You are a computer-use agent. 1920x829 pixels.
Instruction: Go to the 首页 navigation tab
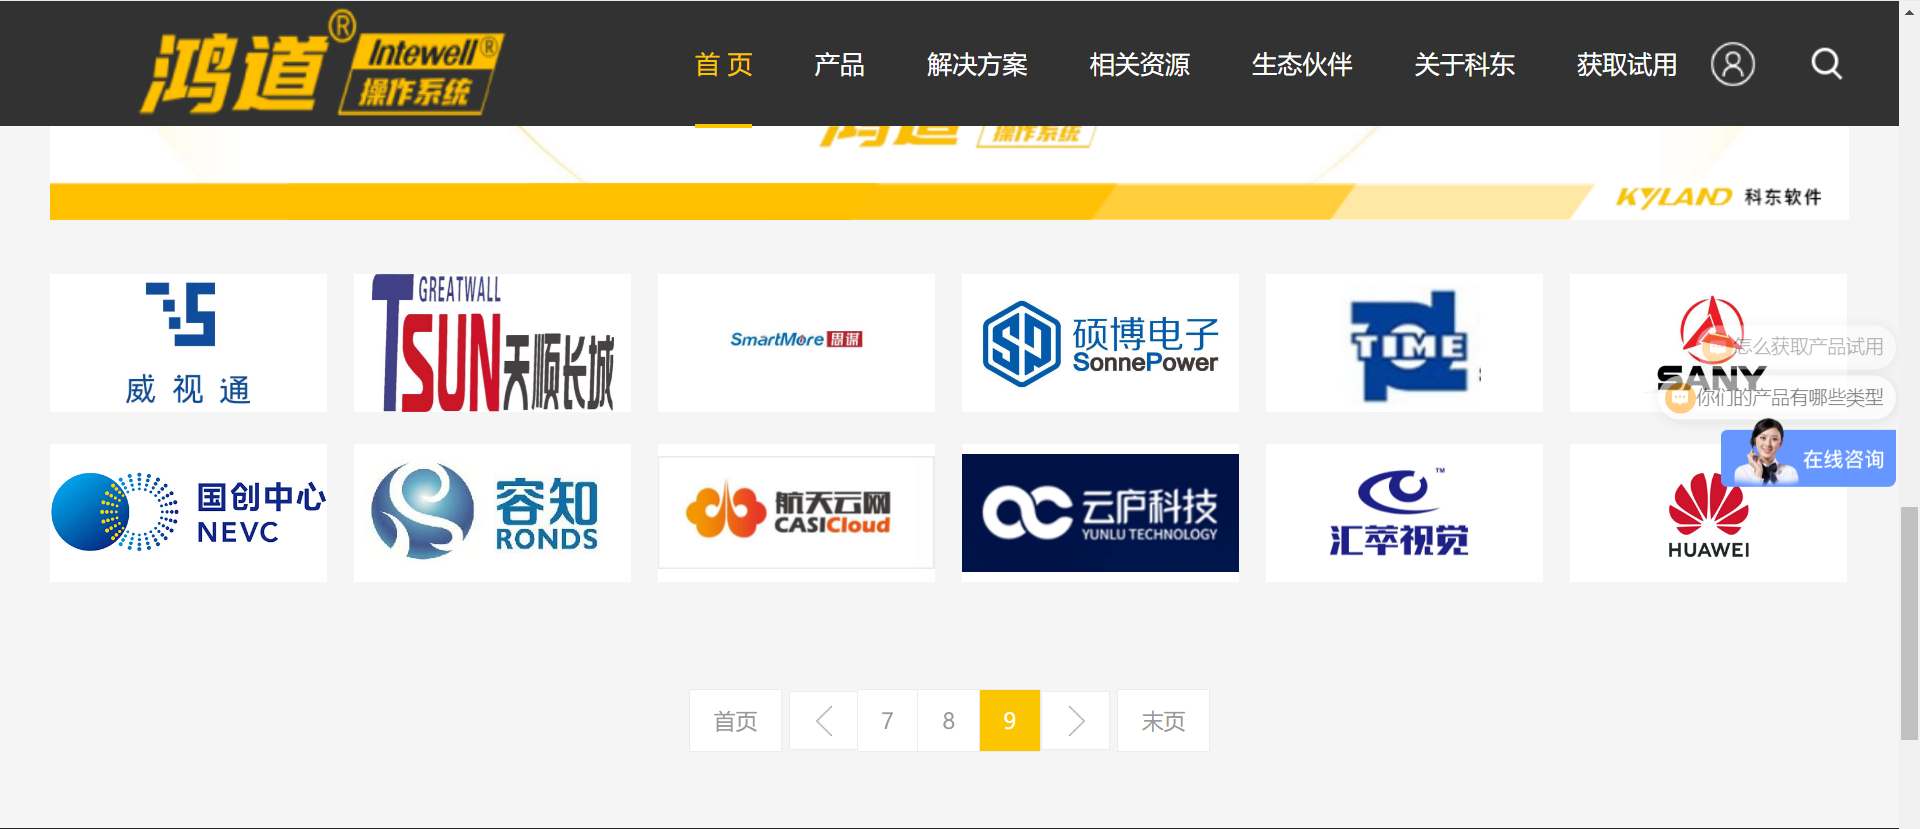point(723,65)
